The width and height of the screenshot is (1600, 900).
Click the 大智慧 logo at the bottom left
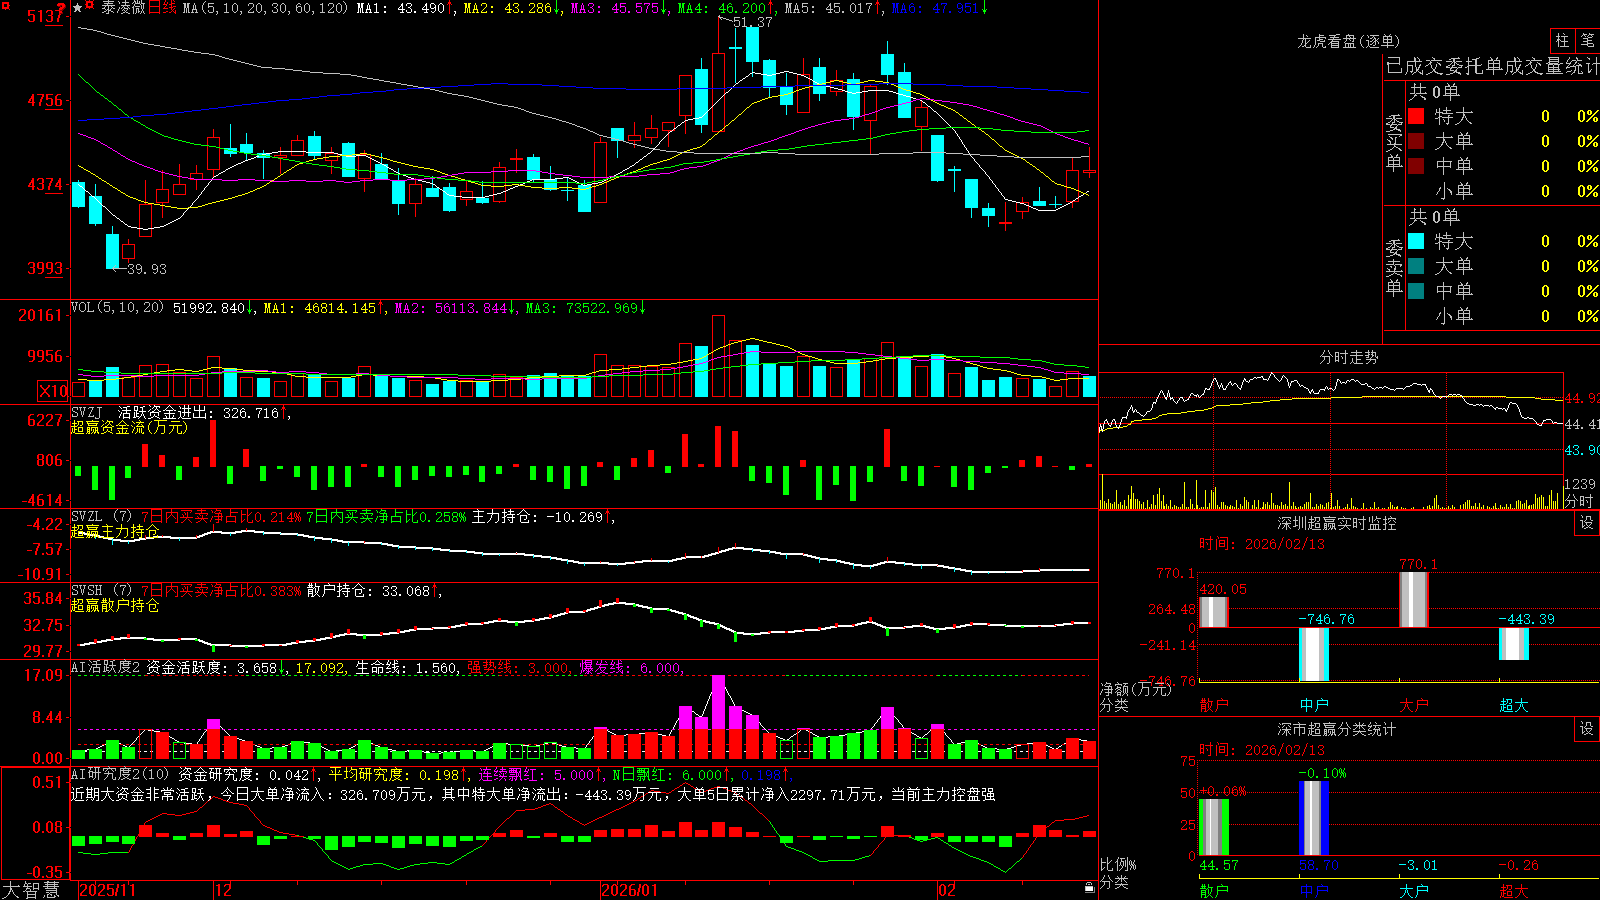click(31, 889)
